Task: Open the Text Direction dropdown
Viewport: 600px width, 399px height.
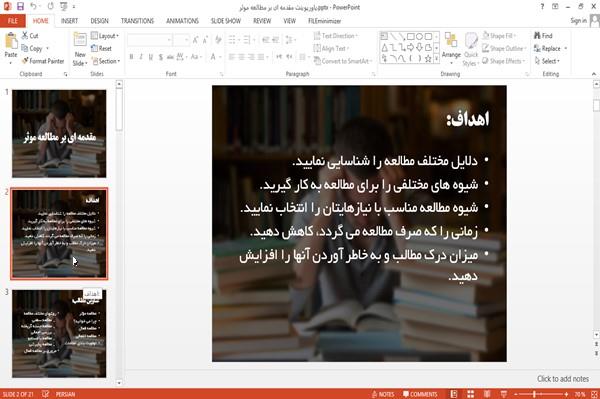Action: (x=336, y=36)
